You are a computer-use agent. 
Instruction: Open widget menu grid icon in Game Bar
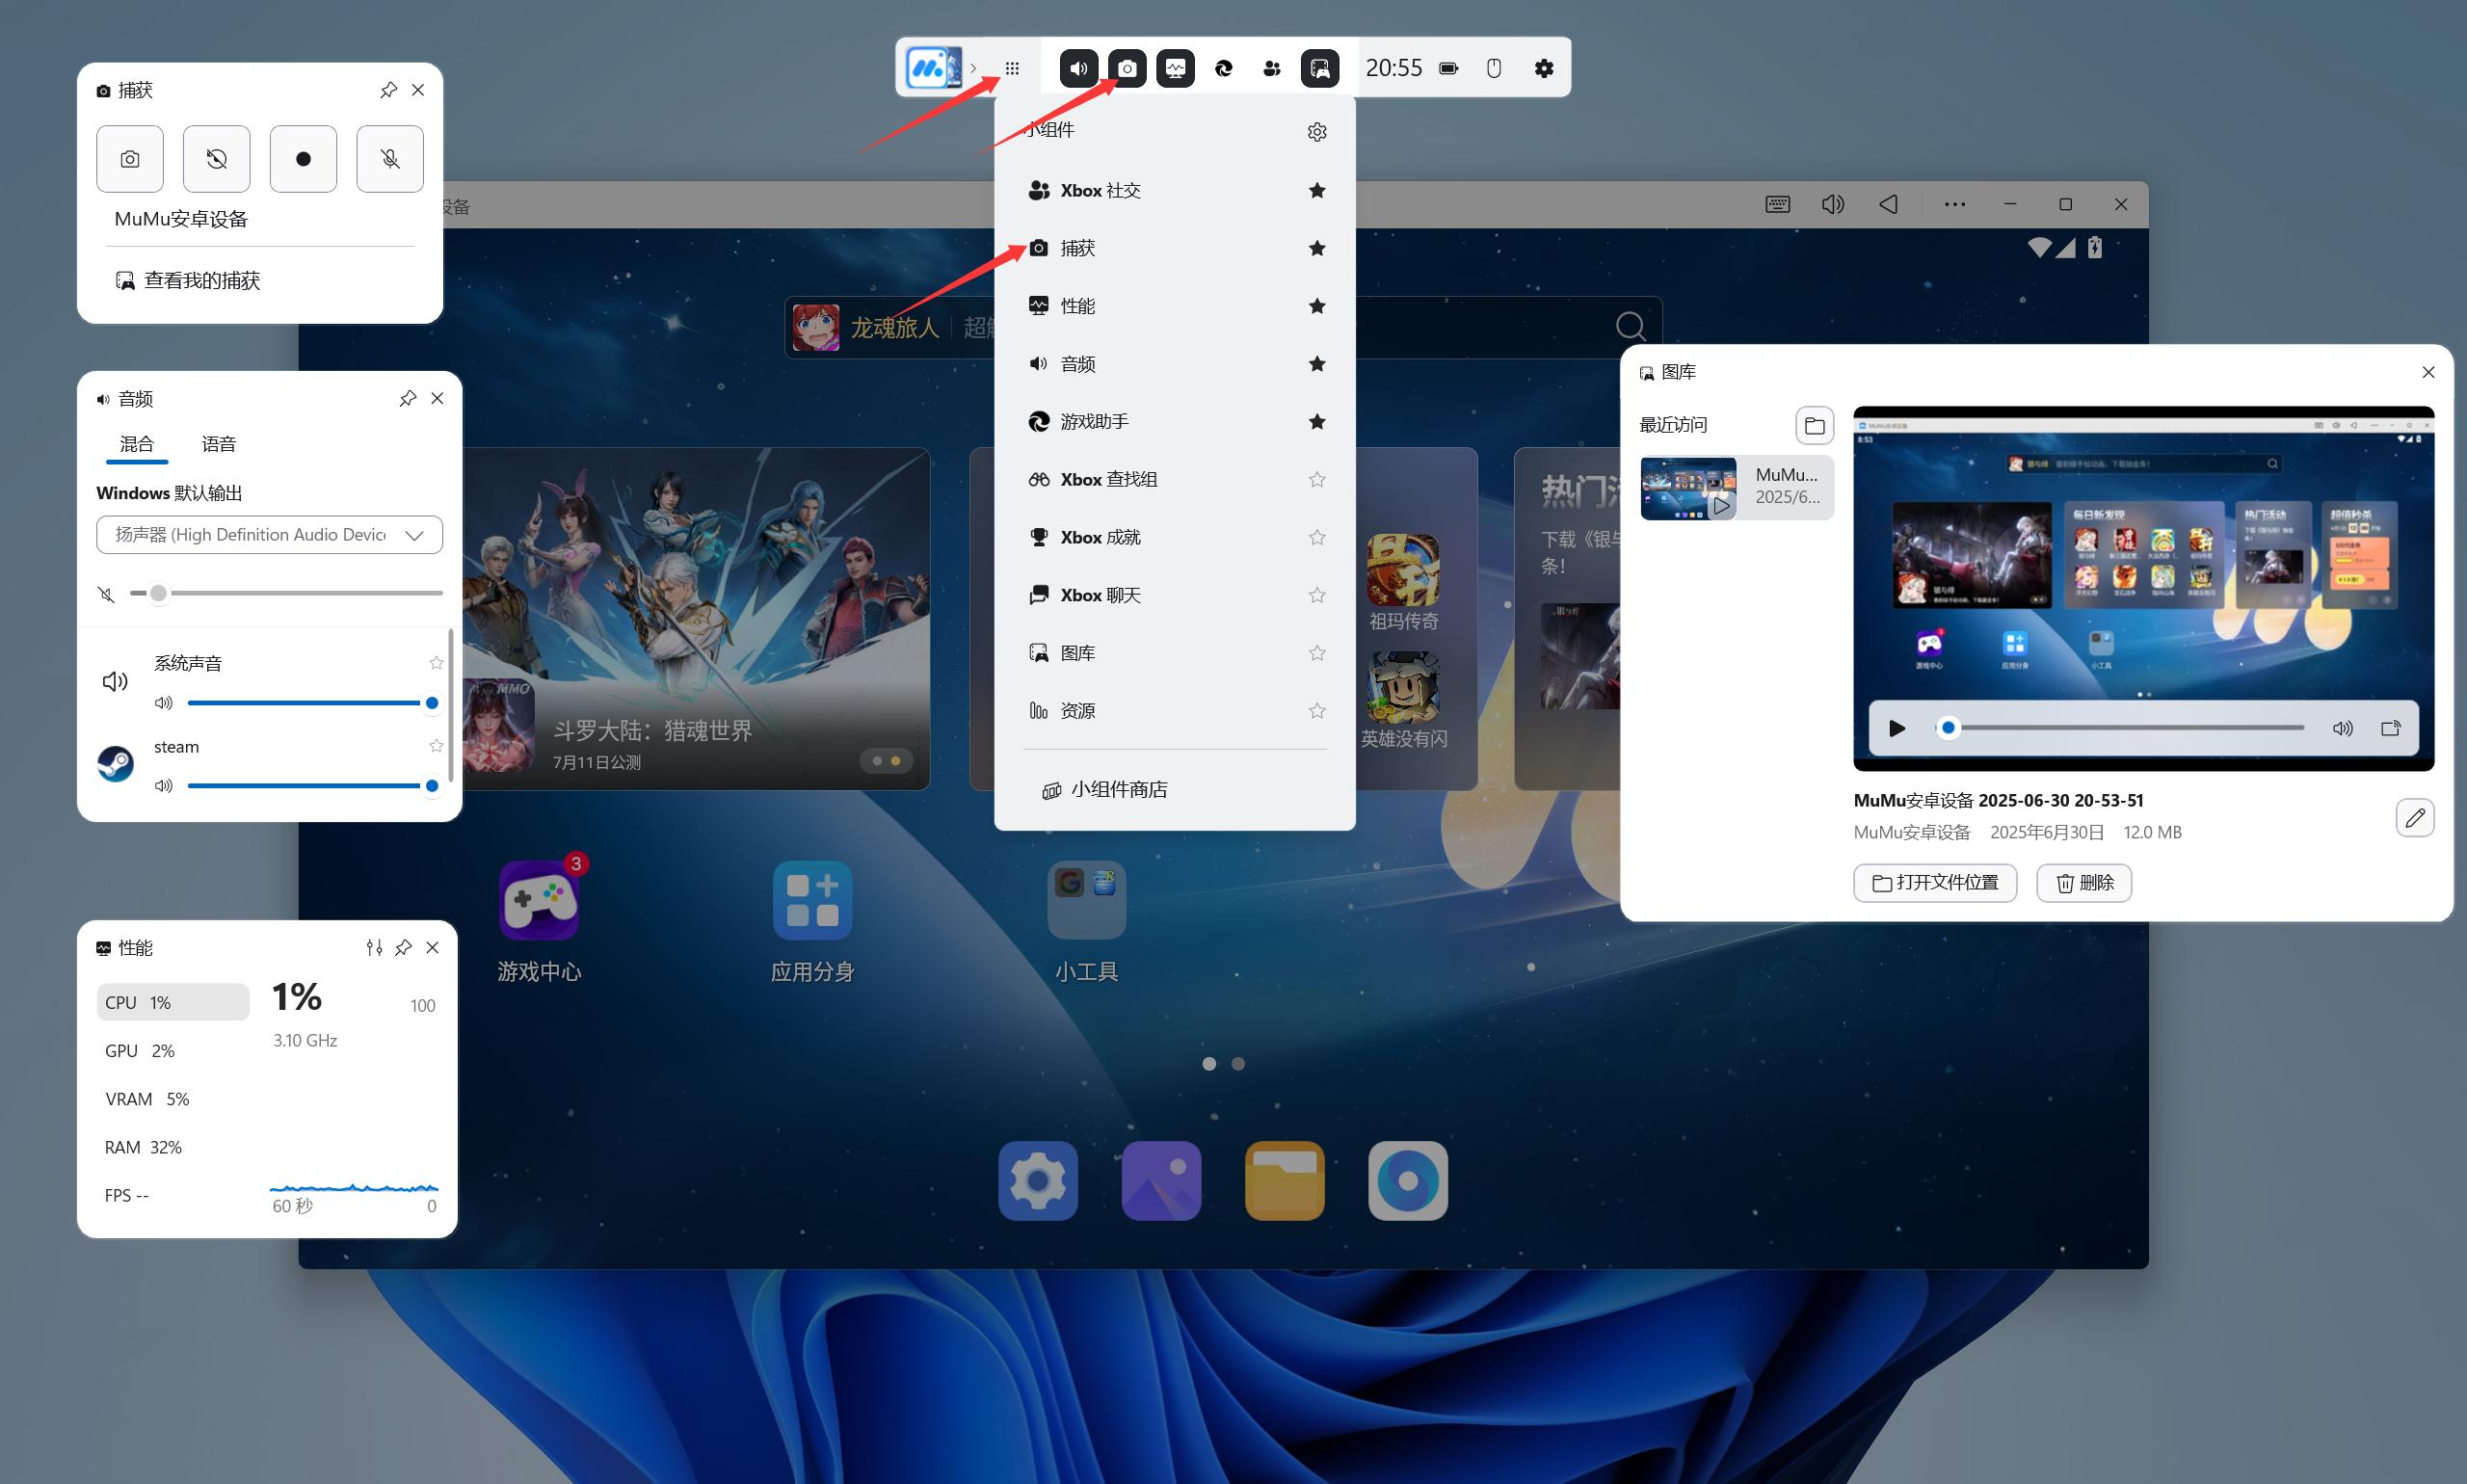pyautogui.click(x=1012, y=68)
